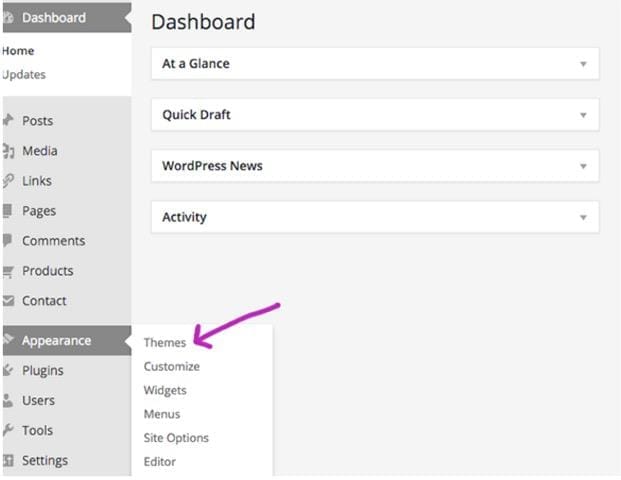Toggle the Activity widget arrow
The image size is (621, 480).
pos(583,217)
